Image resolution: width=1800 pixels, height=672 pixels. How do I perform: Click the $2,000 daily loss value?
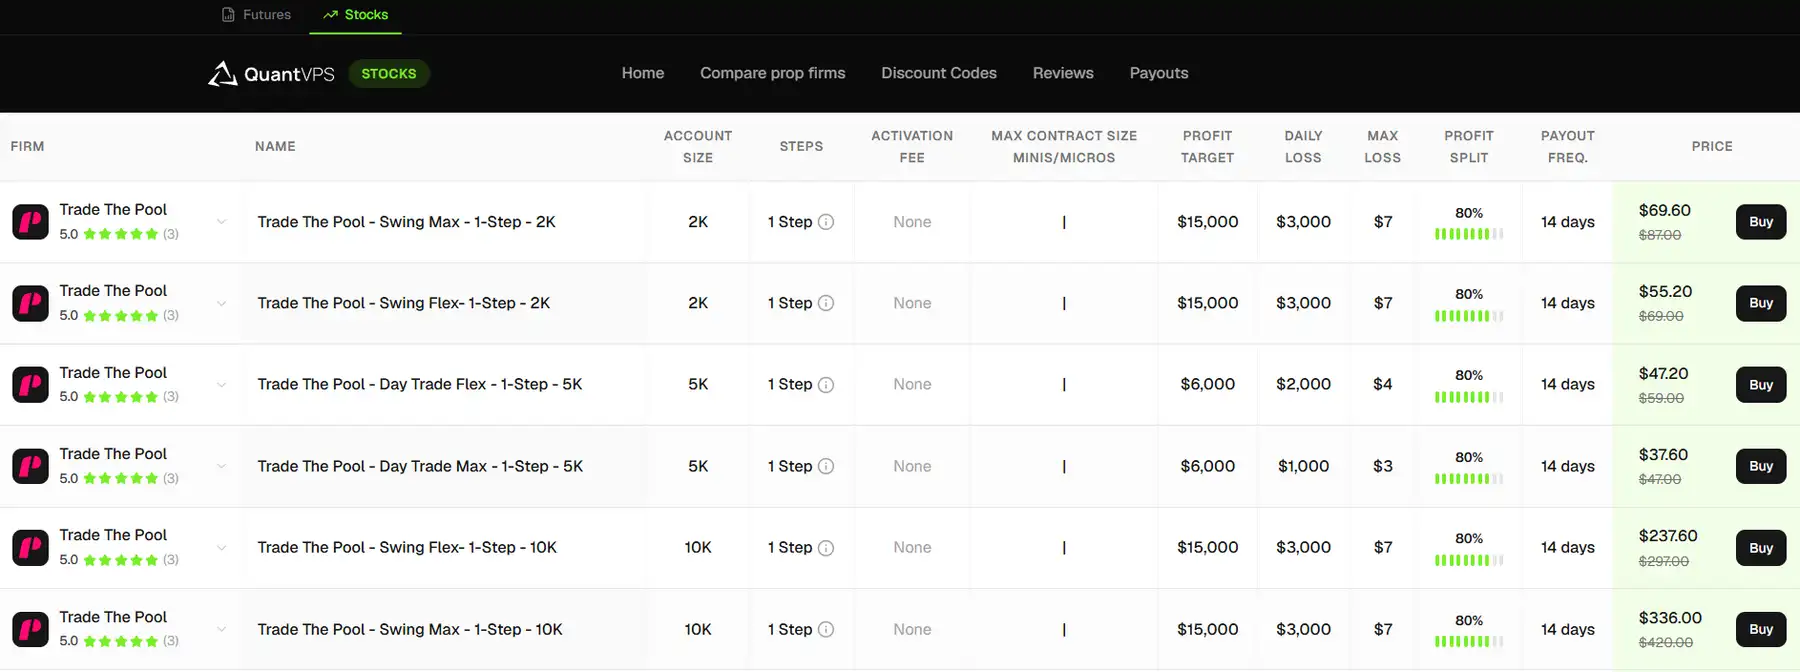click(x=1303, y=384)
